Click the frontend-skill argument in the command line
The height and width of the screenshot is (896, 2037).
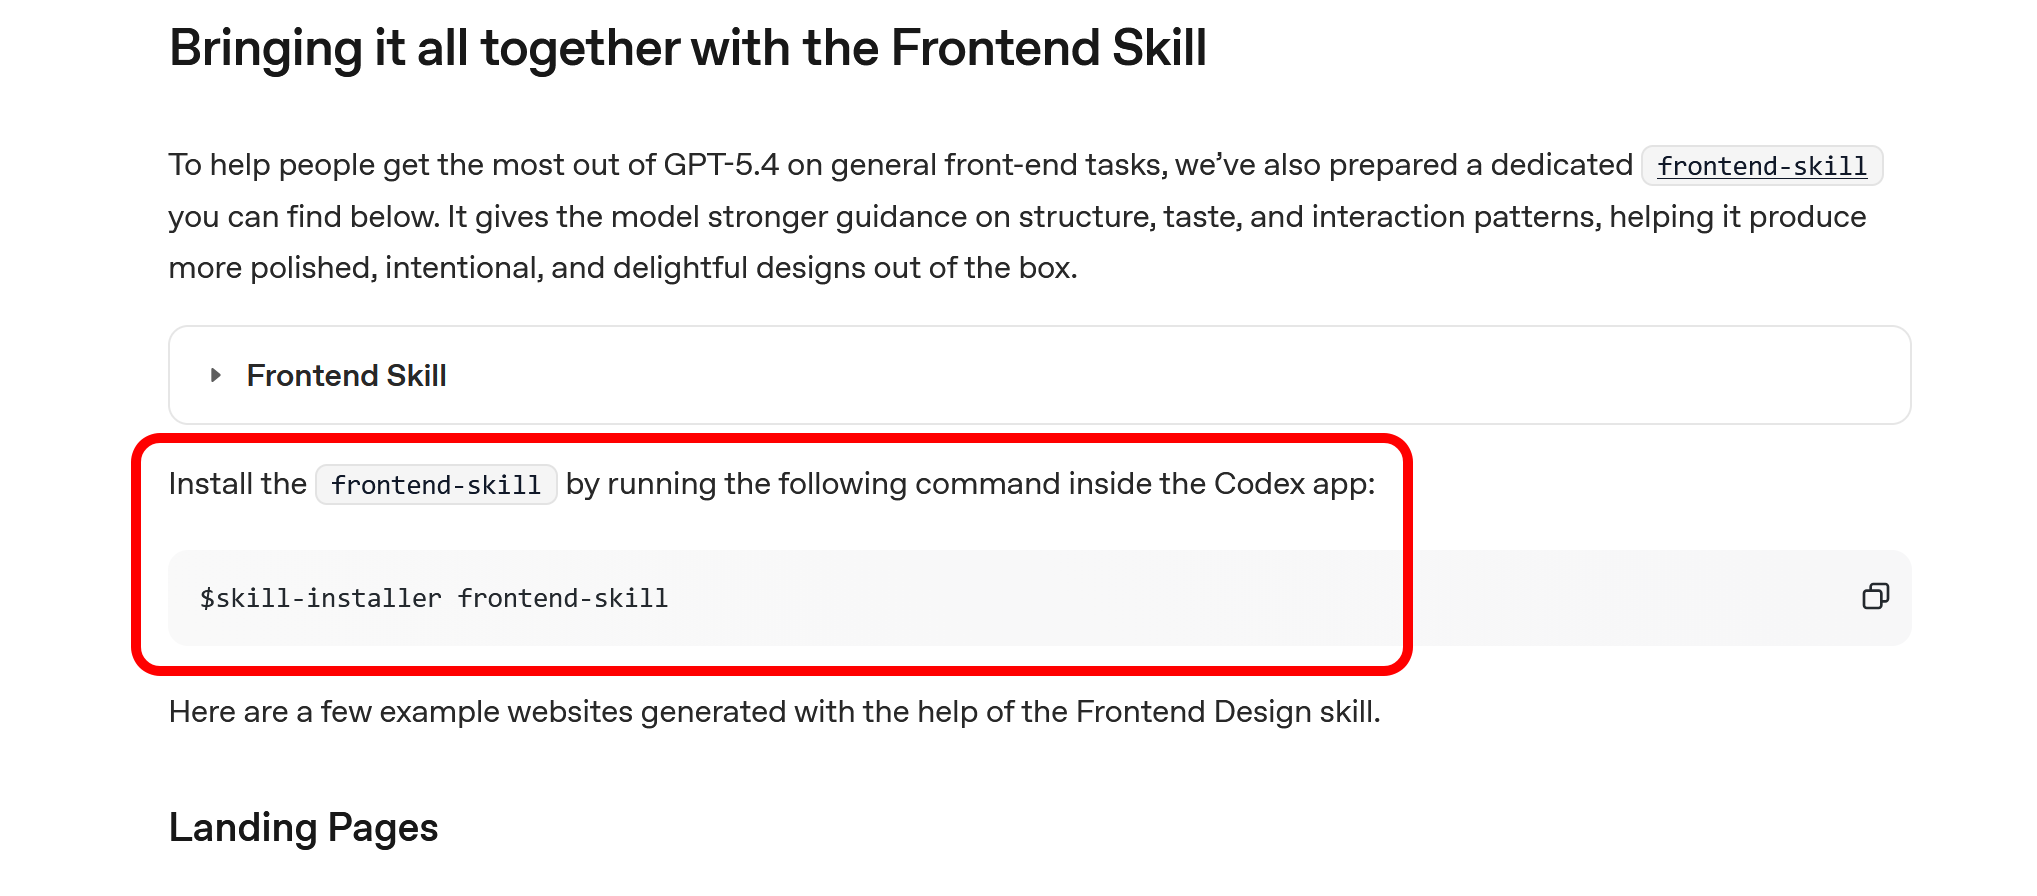[x=563, y=598]
